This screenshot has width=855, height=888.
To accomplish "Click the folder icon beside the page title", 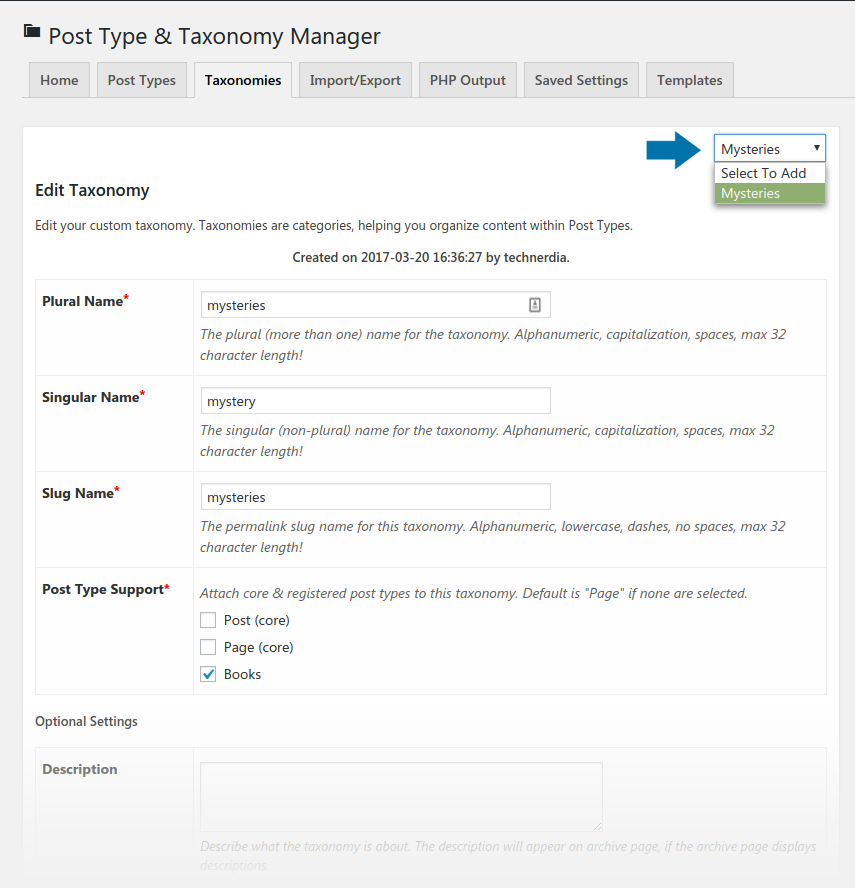I will 32,32.
